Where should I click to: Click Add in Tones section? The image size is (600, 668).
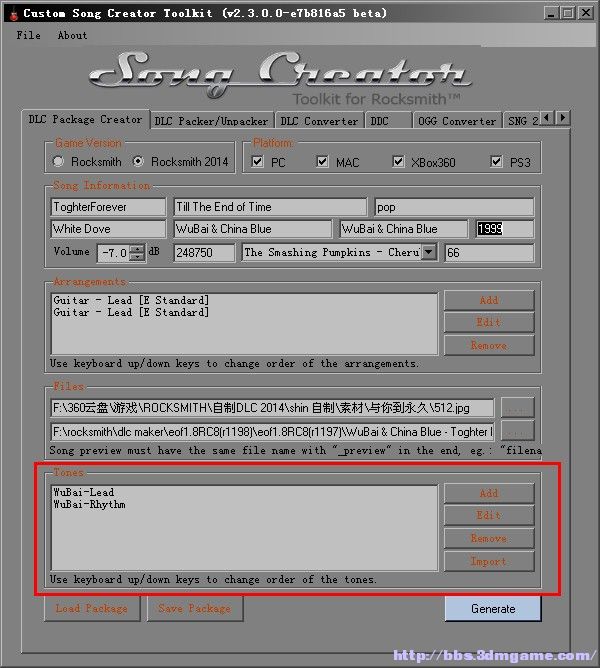click(x=489, y=493)
